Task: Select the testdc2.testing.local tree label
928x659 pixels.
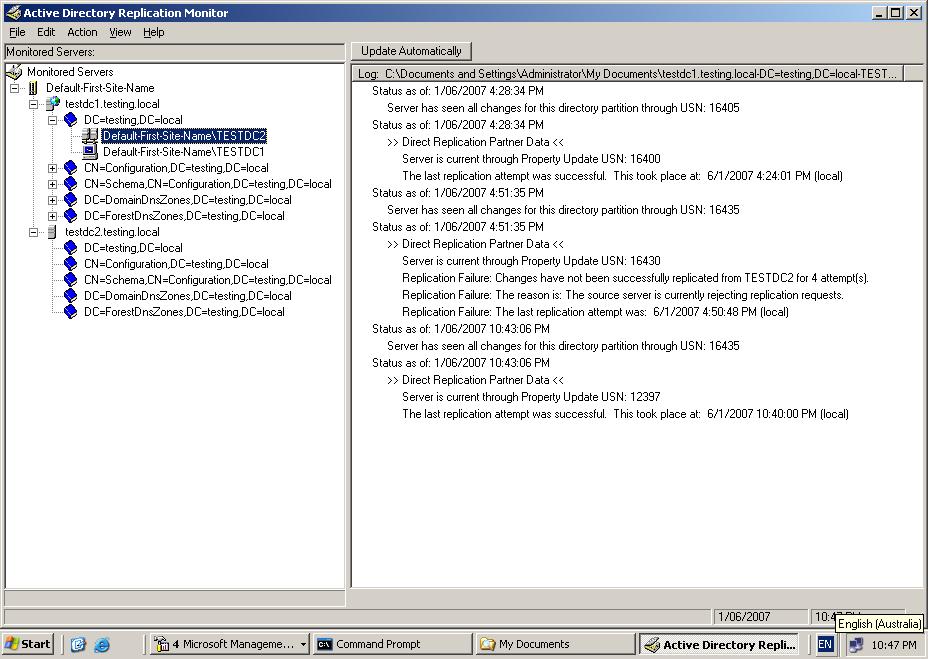Action: tap(112, 232)
